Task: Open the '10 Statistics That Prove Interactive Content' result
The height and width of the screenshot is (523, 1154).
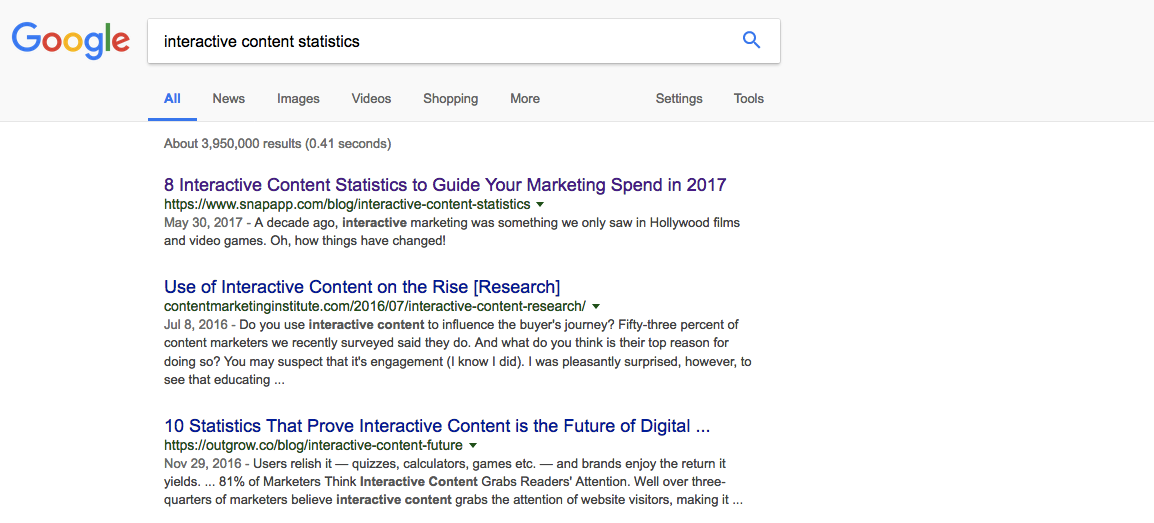Action: (x=437, y=426)
